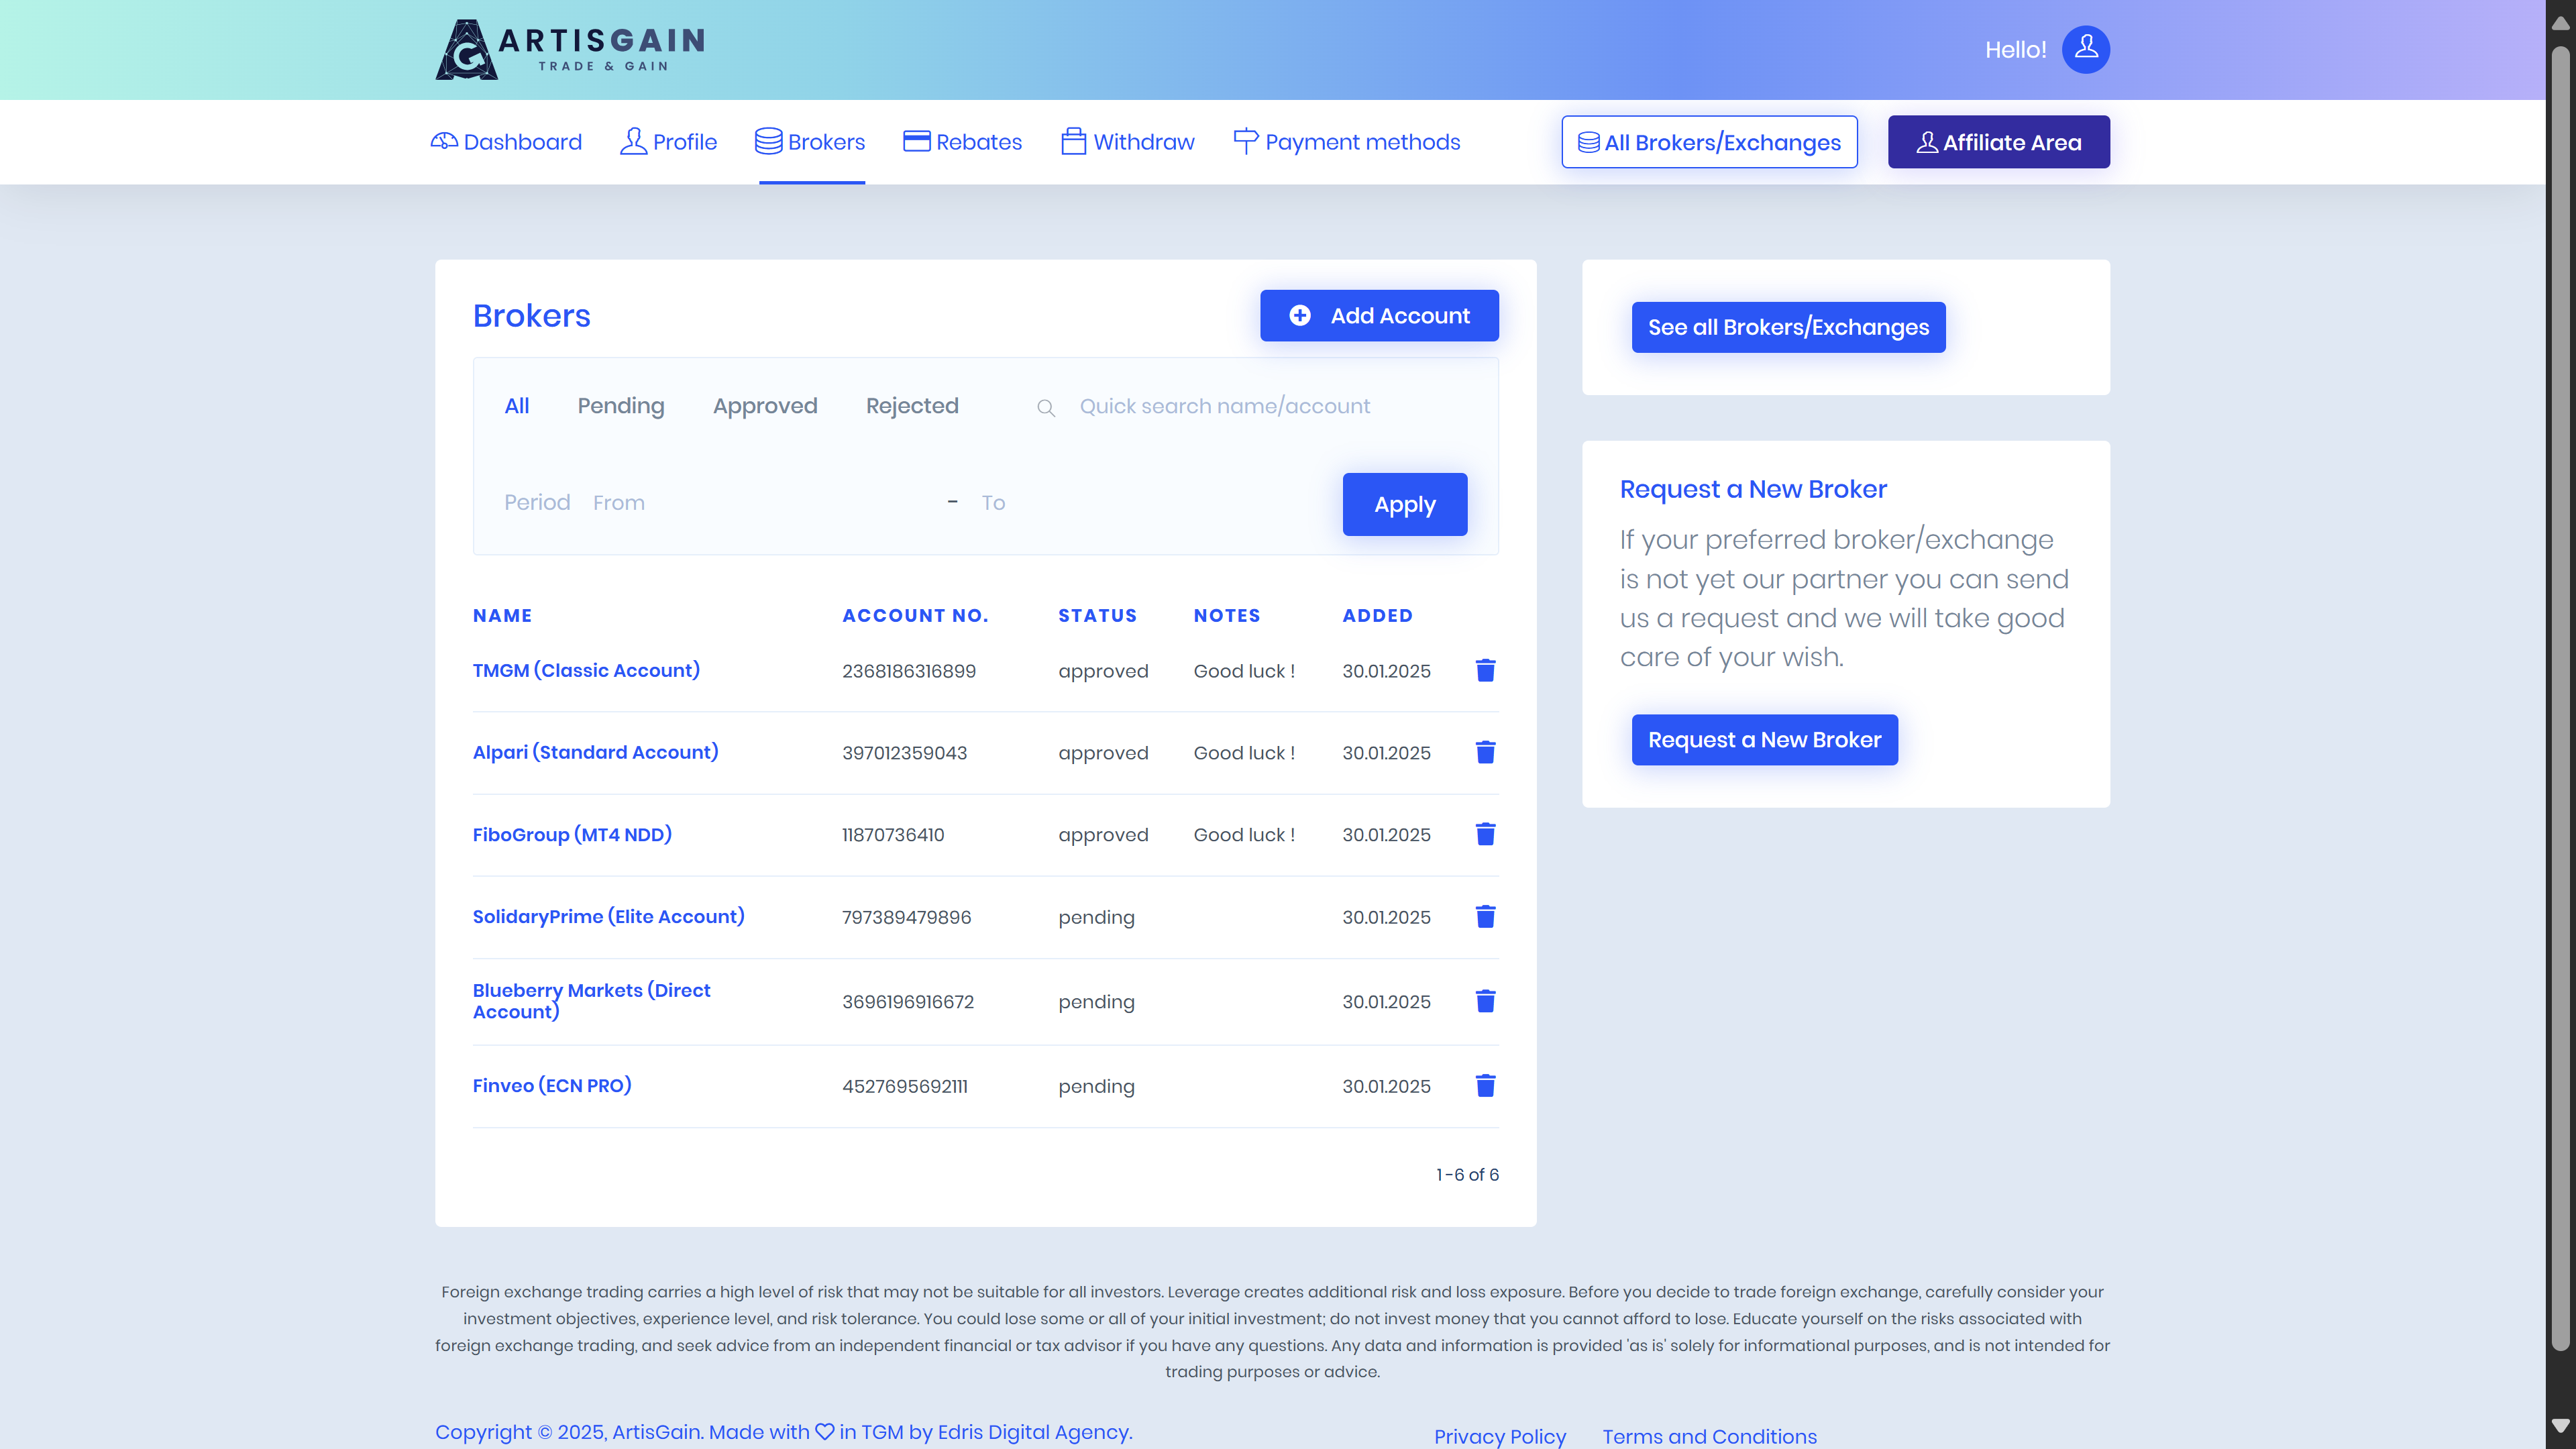Open TMGM (Classic Account) link
This screenshot has height=1449, width=2576.
pos(586,670)
